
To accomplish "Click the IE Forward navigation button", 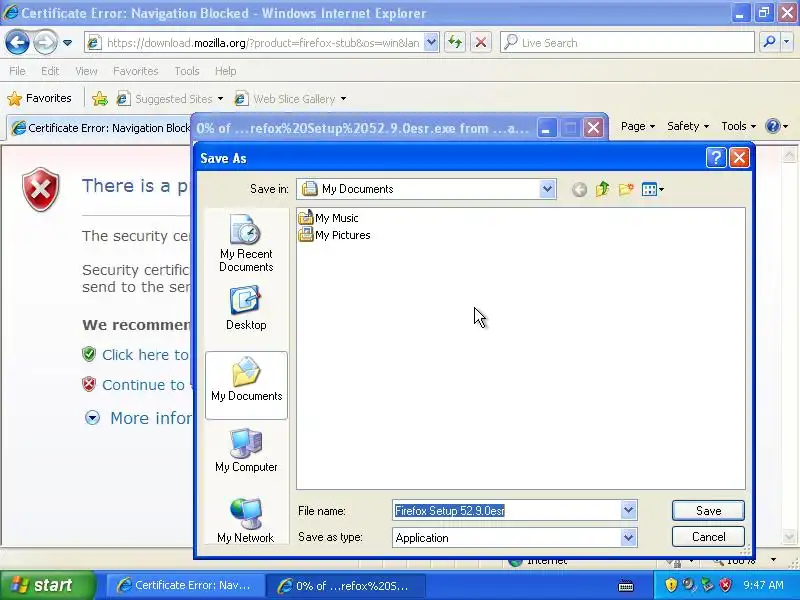I will pos(45,43).
